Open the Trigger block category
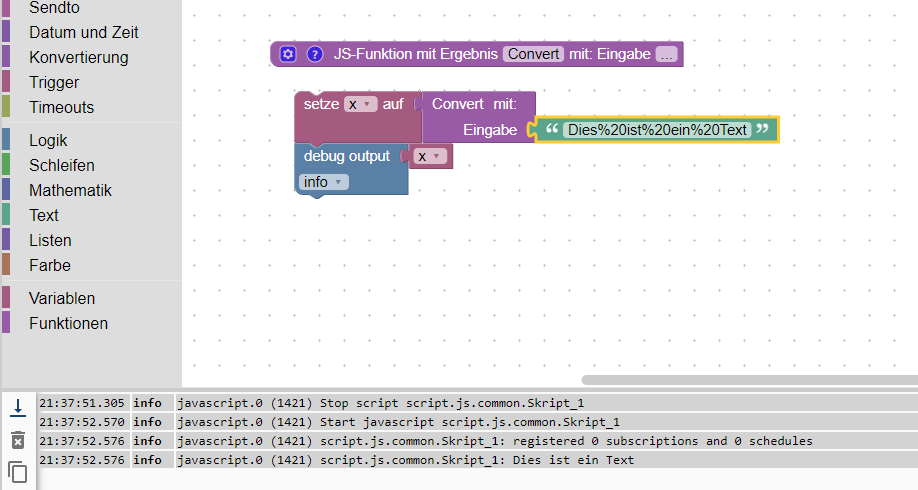The image size is (918, 490). click(54, 83)
